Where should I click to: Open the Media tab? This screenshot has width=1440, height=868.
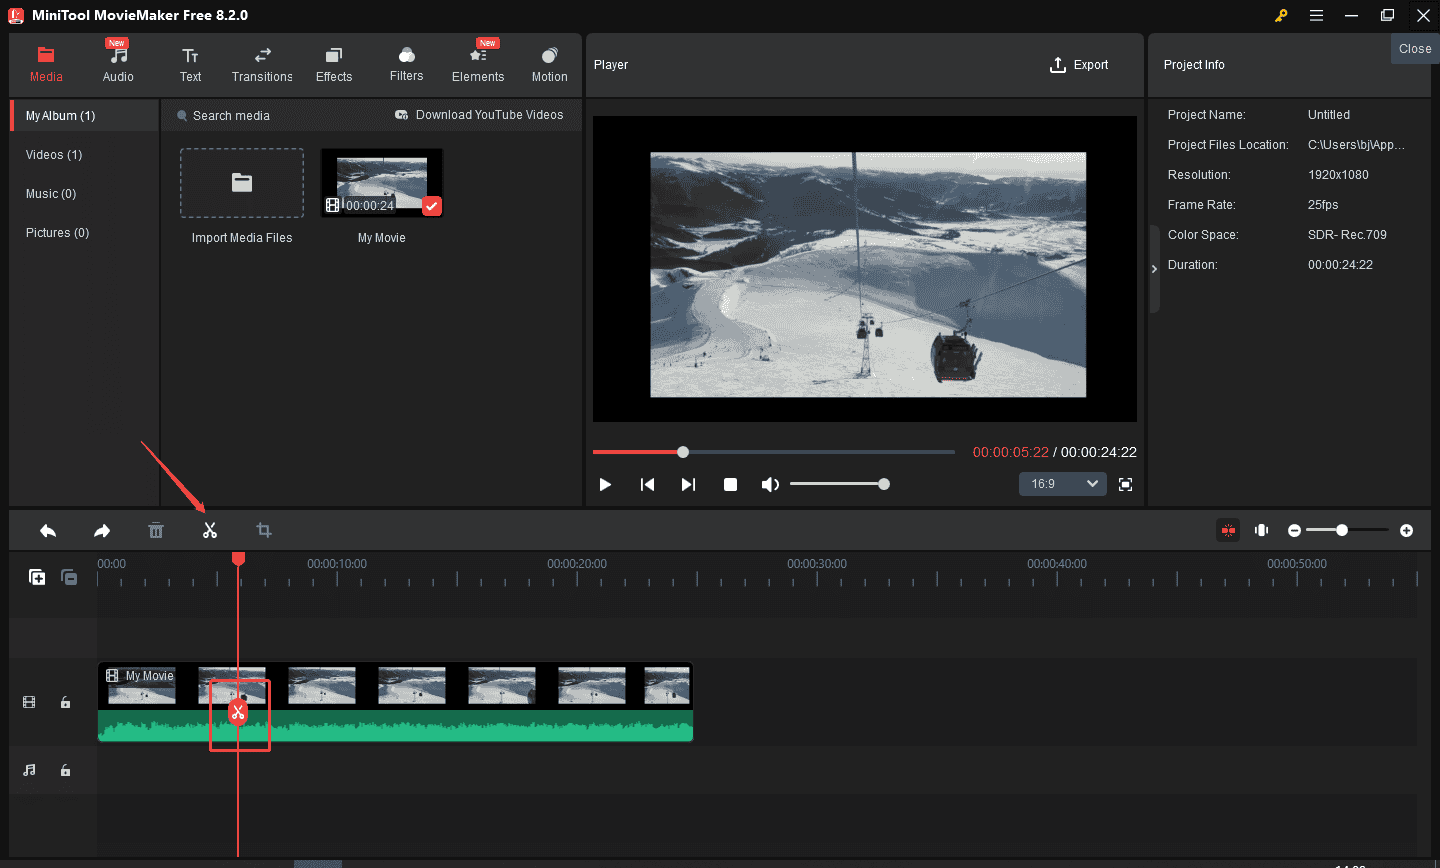coord(46,65)
